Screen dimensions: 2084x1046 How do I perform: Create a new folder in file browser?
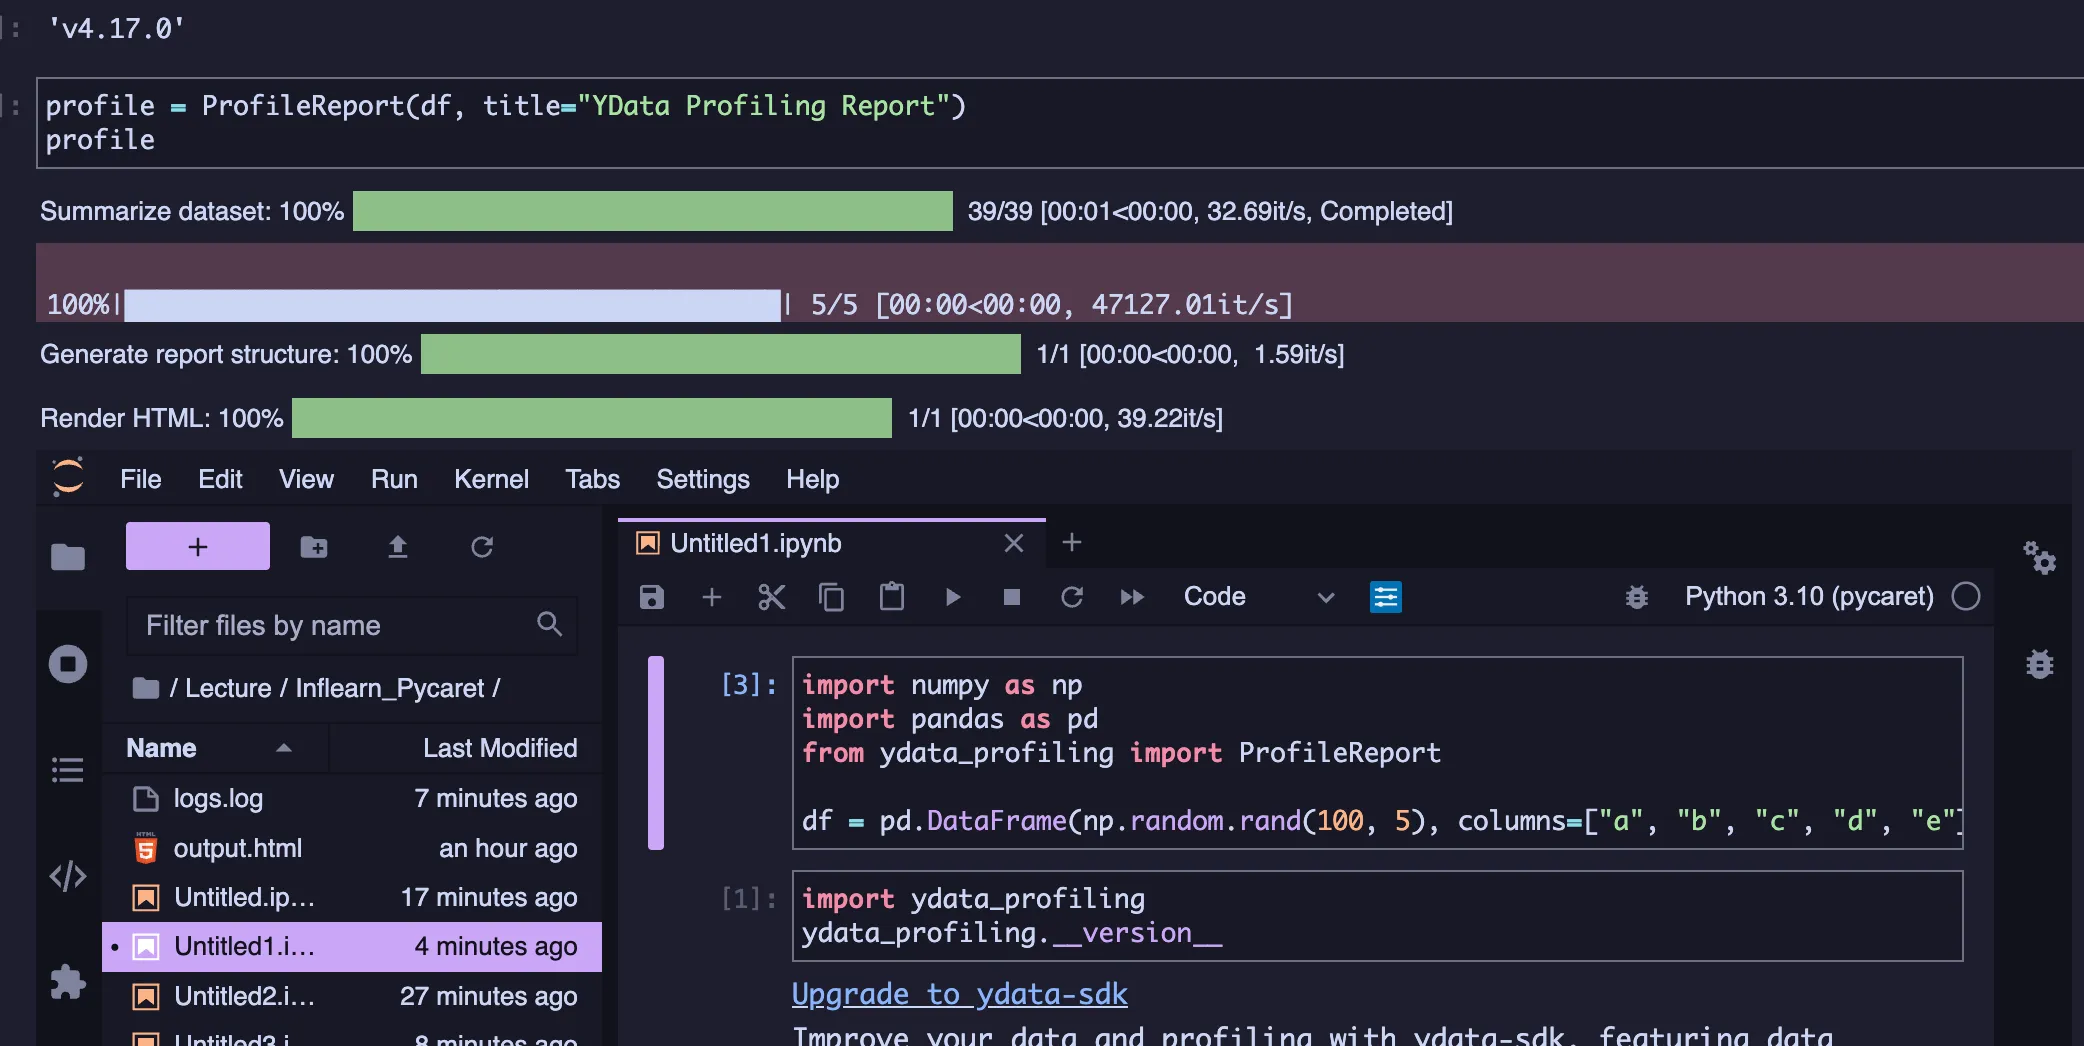pyautogui.click(x=314, y=547)
